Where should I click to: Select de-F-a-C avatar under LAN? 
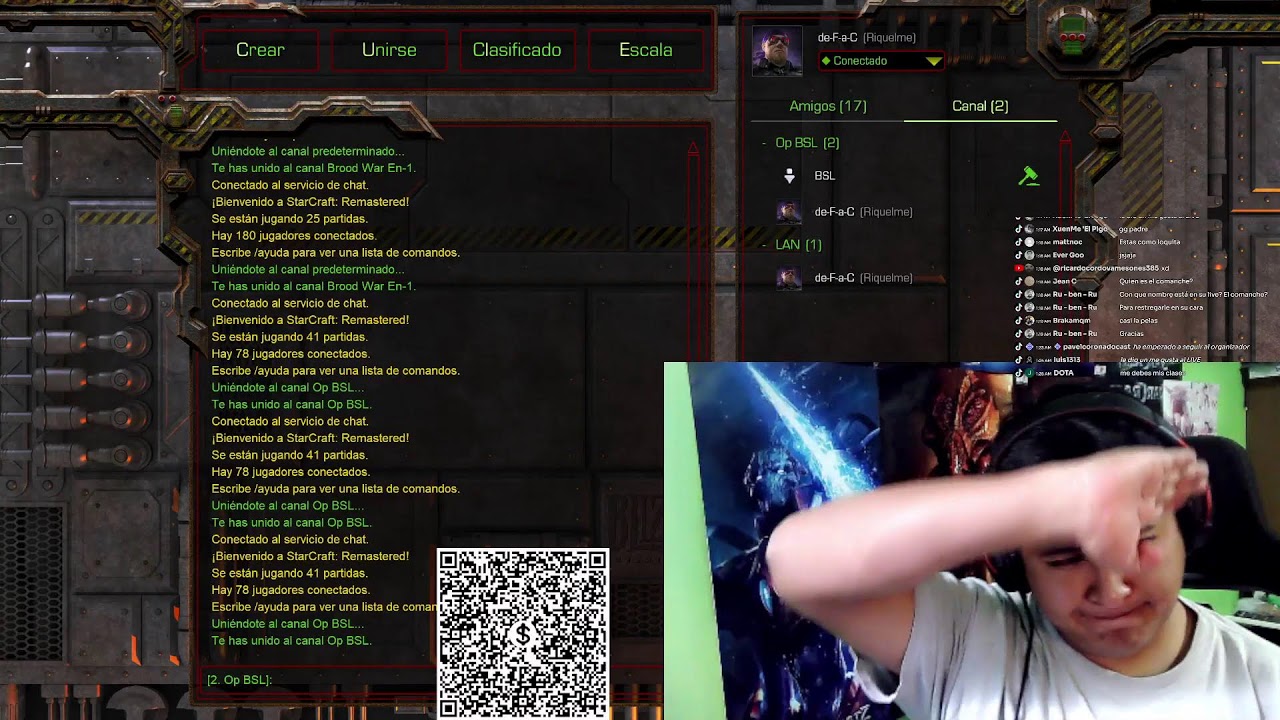click(789, 278)
